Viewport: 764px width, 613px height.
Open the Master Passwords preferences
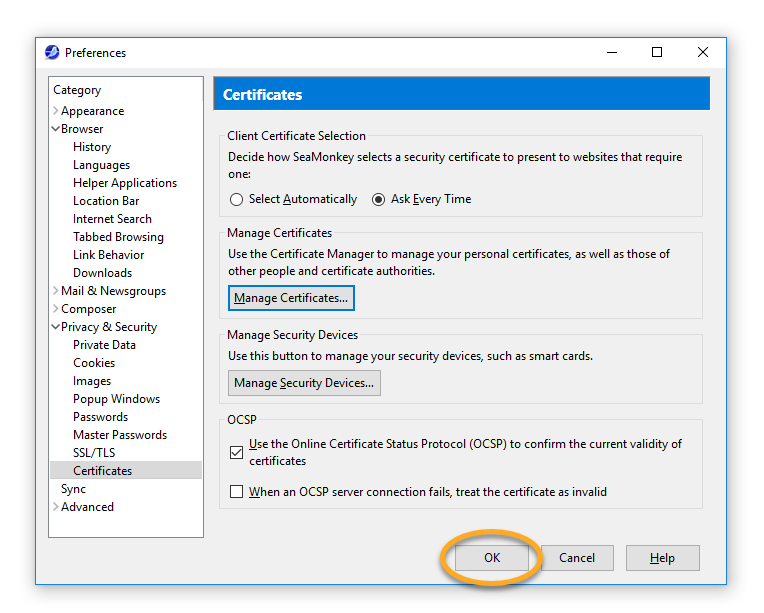tap(120, 435)
